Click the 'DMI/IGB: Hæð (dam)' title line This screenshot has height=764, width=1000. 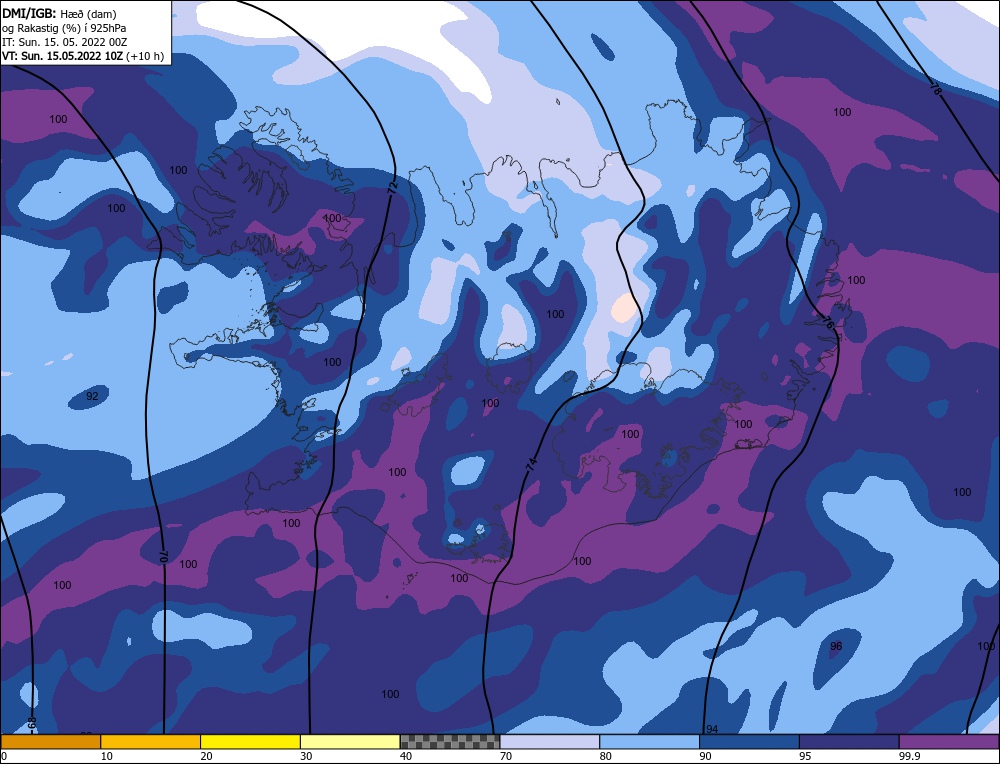click(x=59, y=13)
